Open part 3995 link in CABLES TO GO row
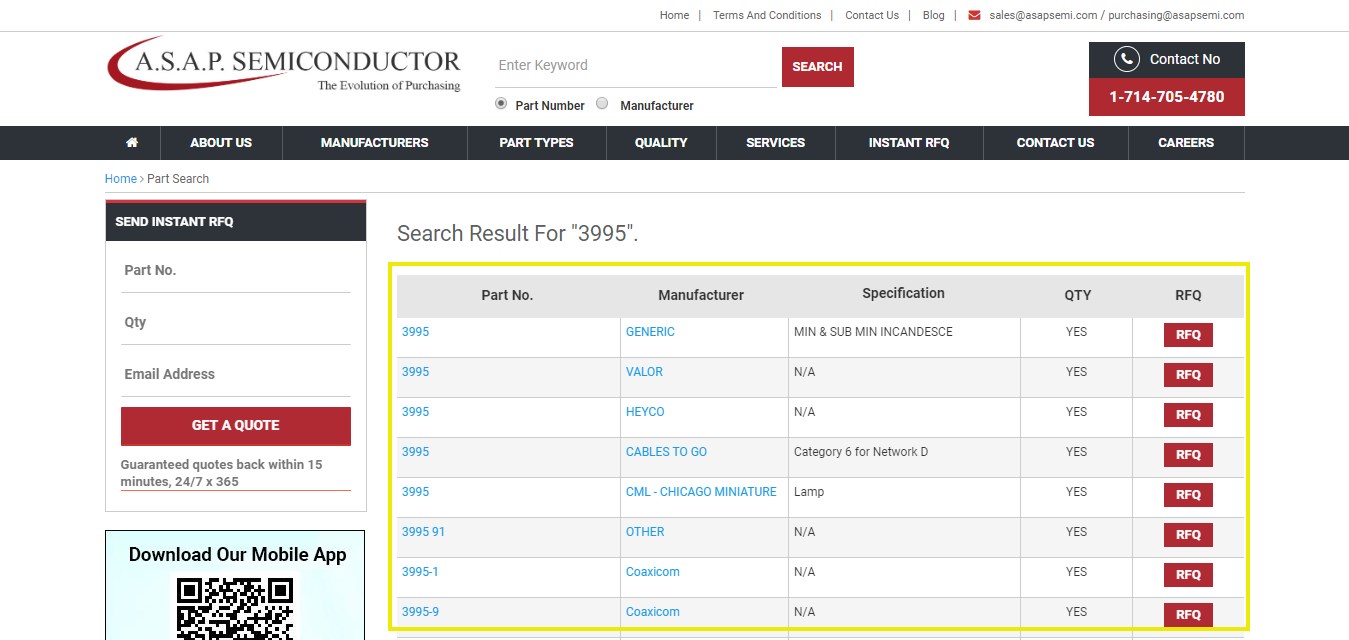1349x640 pixels. click(415, 452)
